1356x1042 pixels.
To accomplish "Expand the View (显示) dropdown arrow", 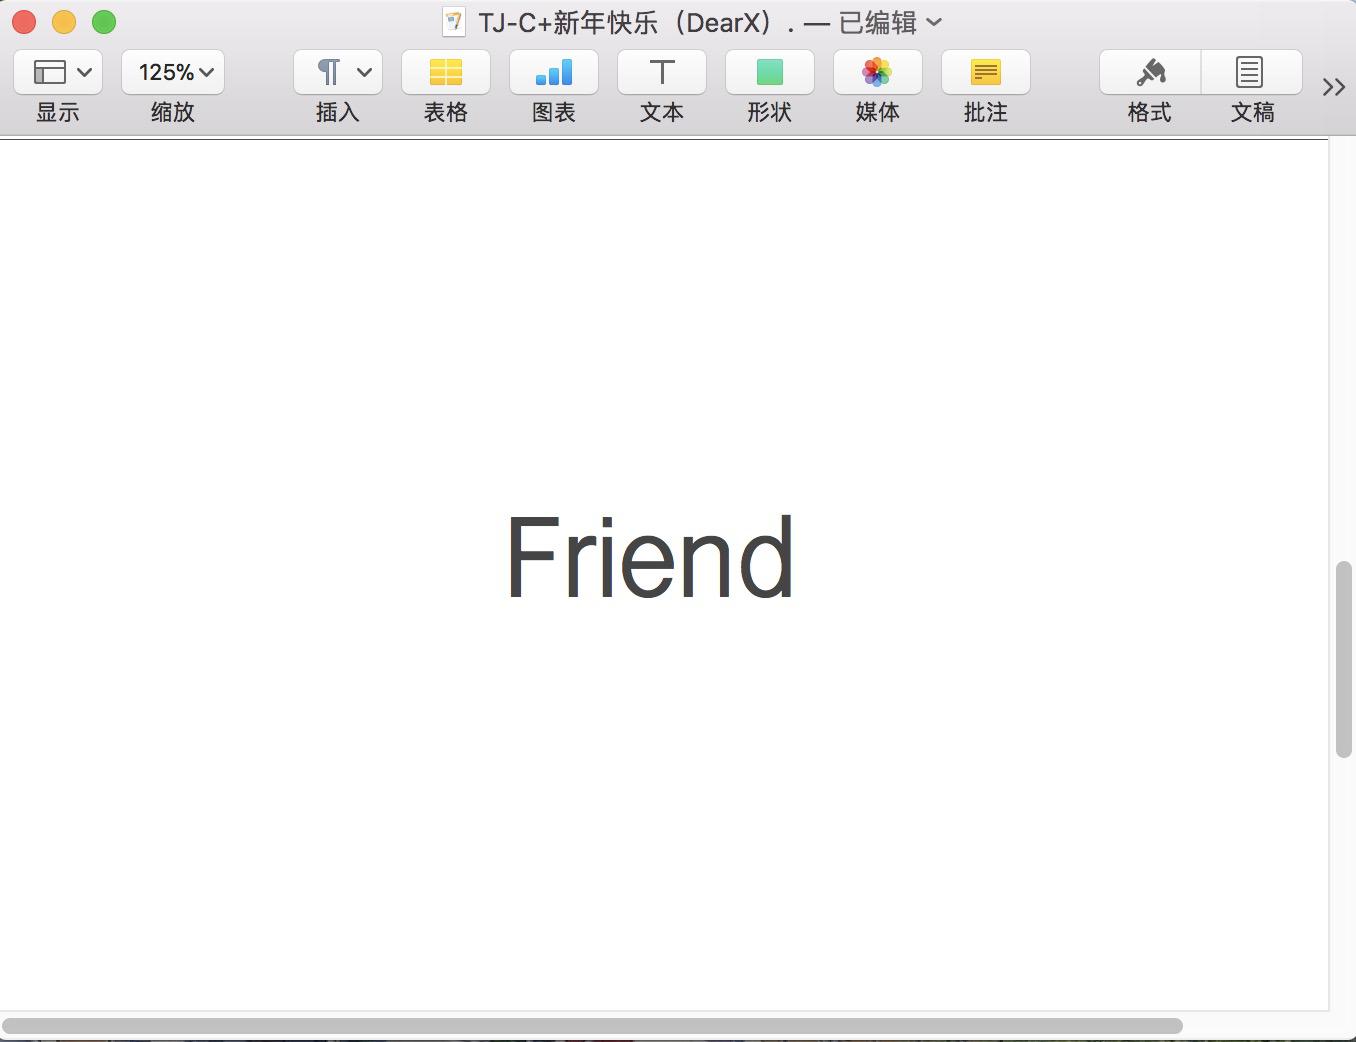I will (x=85, y=72).
